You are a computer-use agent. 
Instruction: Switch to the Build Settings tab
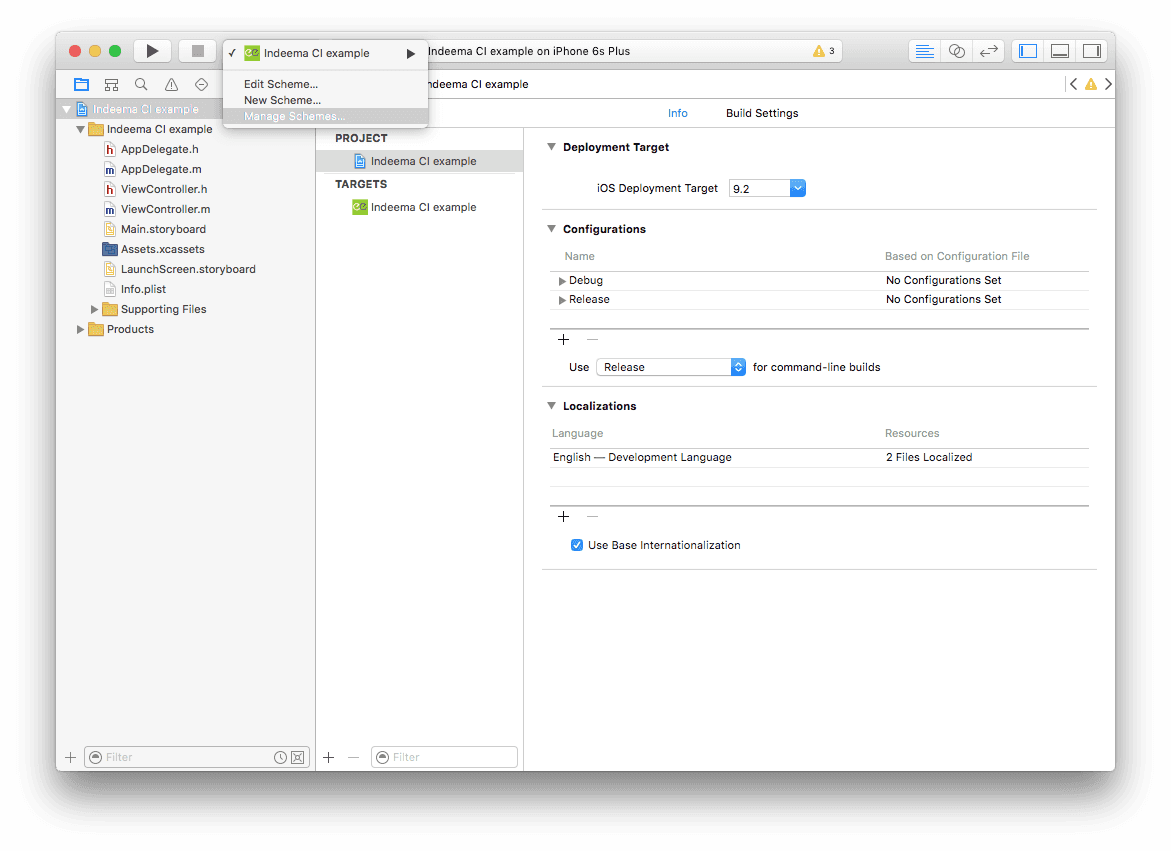(761, 112)
